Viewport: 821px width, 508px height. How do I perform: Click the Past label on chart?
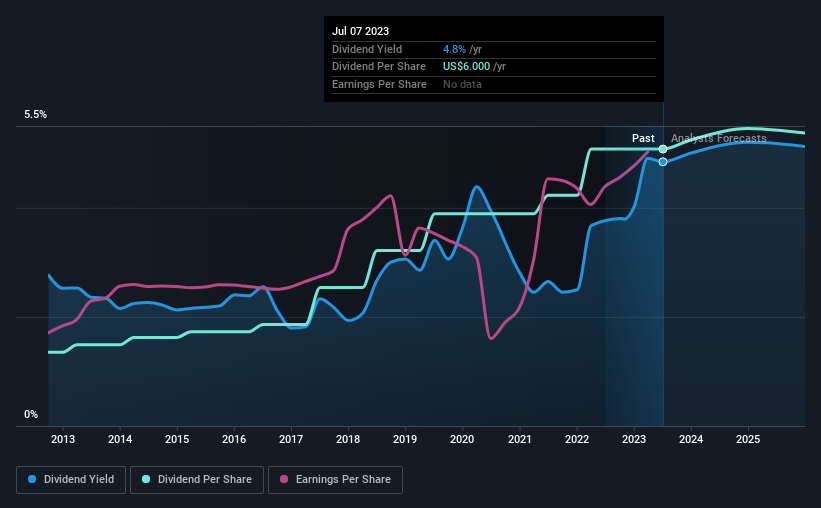tap(643, 138)
